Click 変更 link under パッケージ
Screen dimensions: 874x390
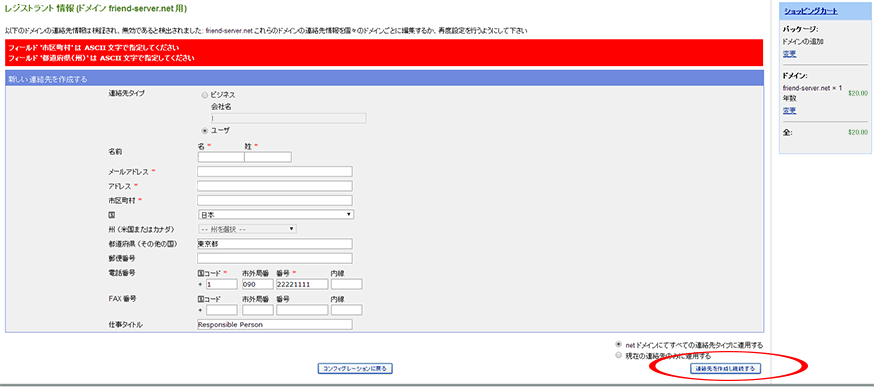[789, 54]
